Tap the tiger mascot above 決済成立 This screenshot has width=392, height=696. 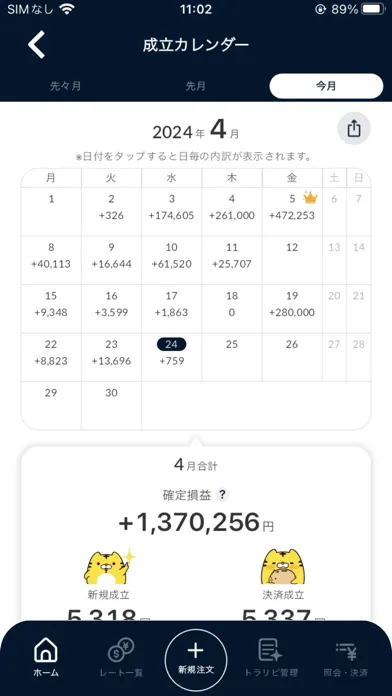coord(283,567)
